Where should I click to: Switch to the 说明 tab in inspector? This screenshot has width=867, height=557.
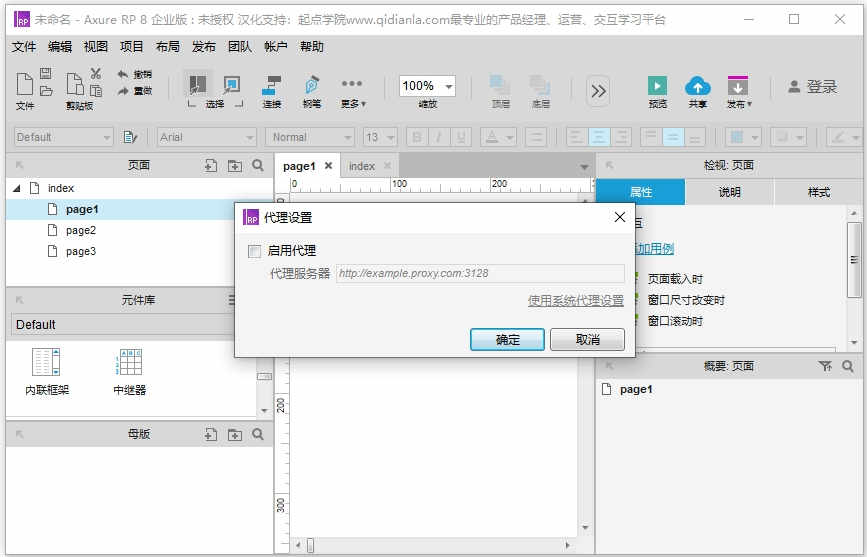[729, 192]
